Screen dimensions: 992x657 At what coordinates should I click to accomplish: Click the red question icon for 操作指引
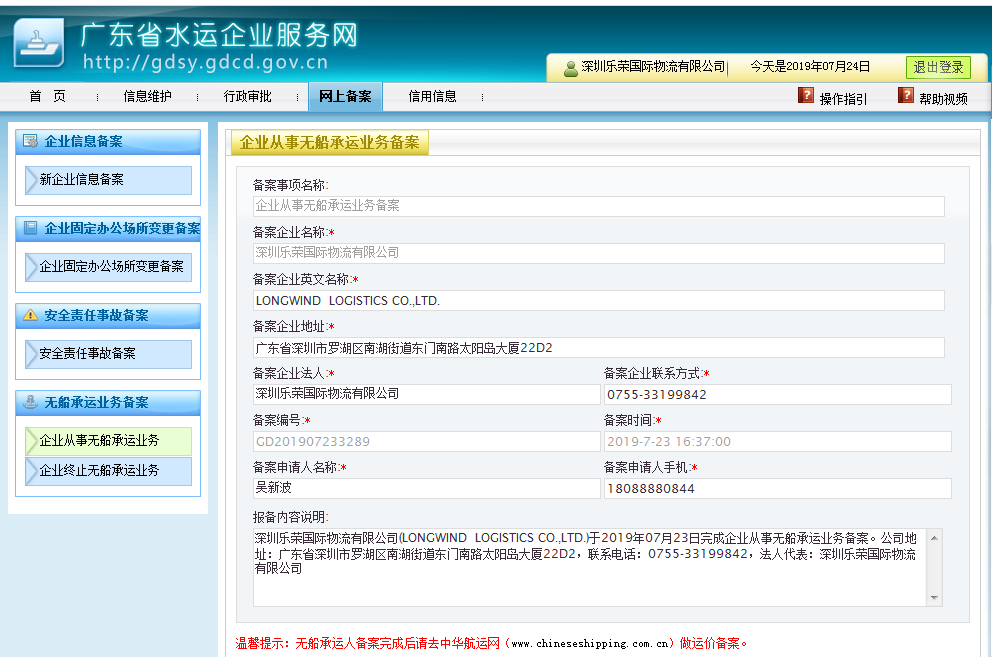[806, 95]
